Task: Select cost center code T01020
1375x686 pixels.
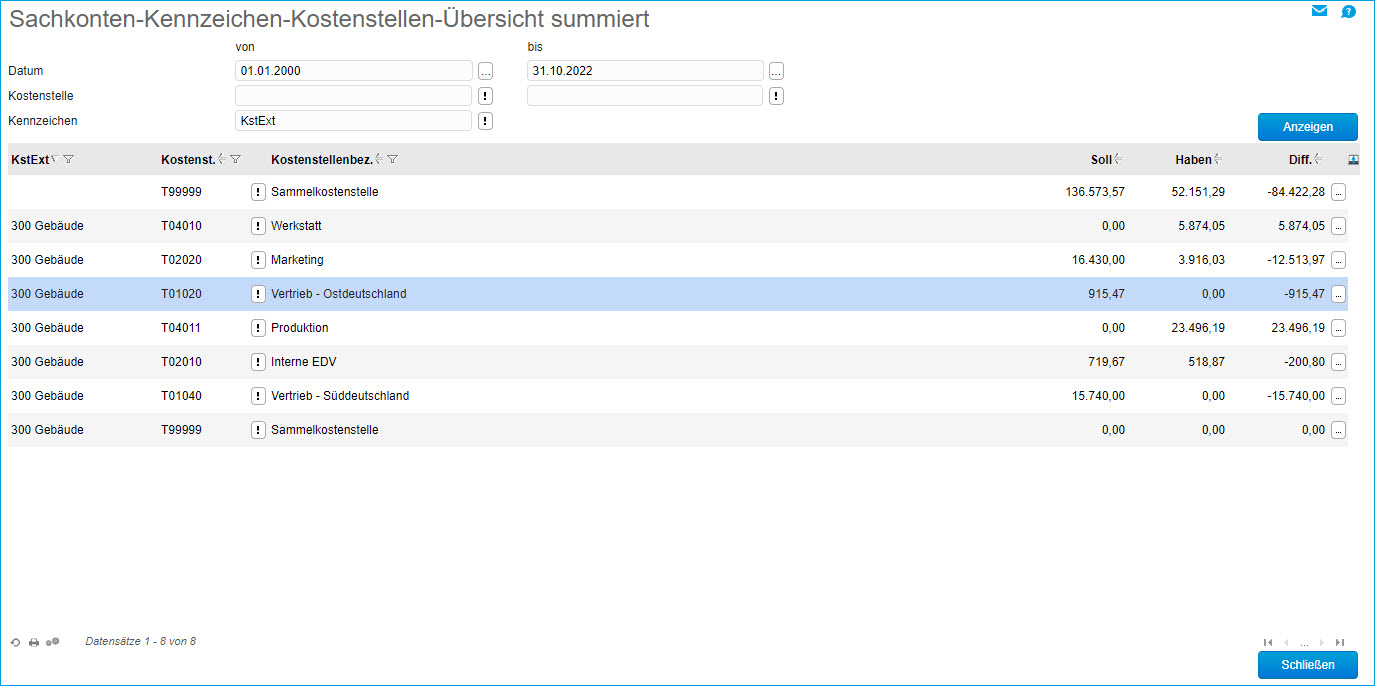Action: [181, 294]
